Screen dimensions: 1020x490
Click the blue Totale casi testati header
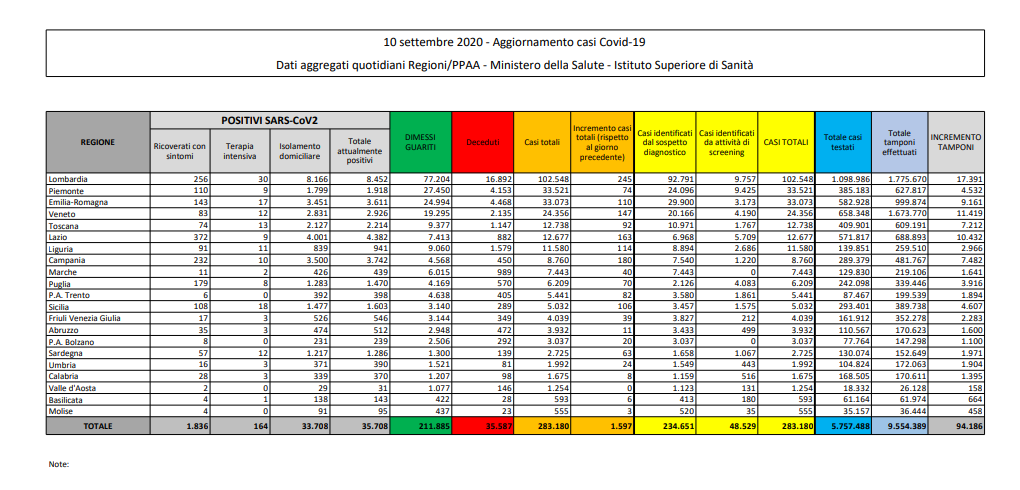tap(842, 142)
